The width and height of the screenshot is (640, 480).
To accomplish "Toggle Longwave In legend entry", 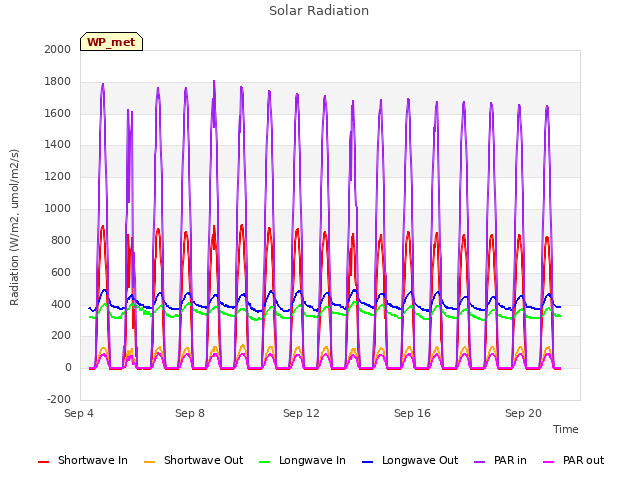I will [302, 460].
